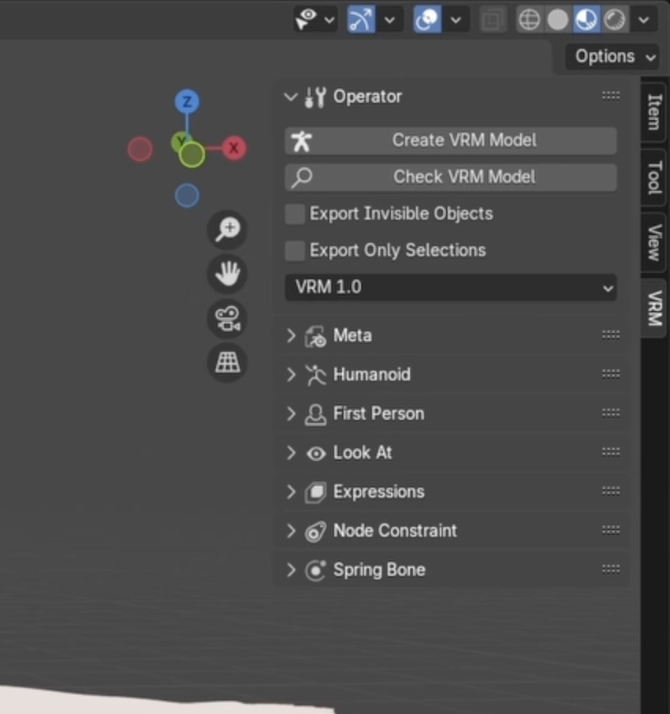Viewport: 670px width, 714px height.
Task: Expand the Node Constraint panel
Action: tap(291, 531)
